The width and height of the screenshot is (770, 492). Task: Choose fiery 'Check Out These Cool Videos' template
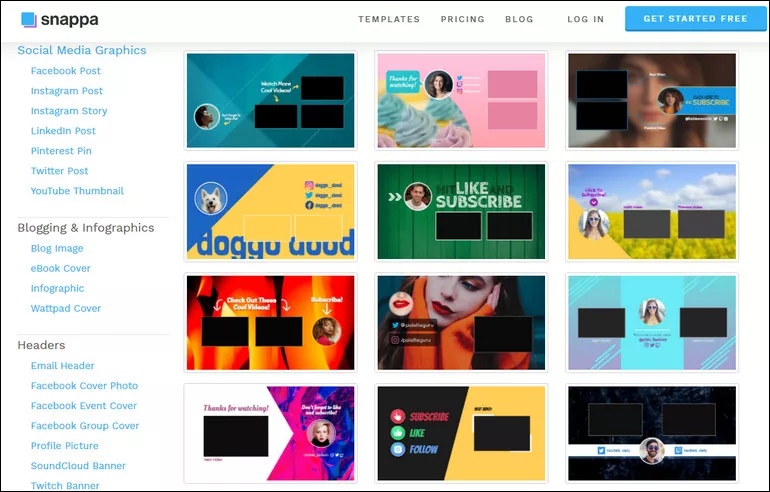click(271, 323)
